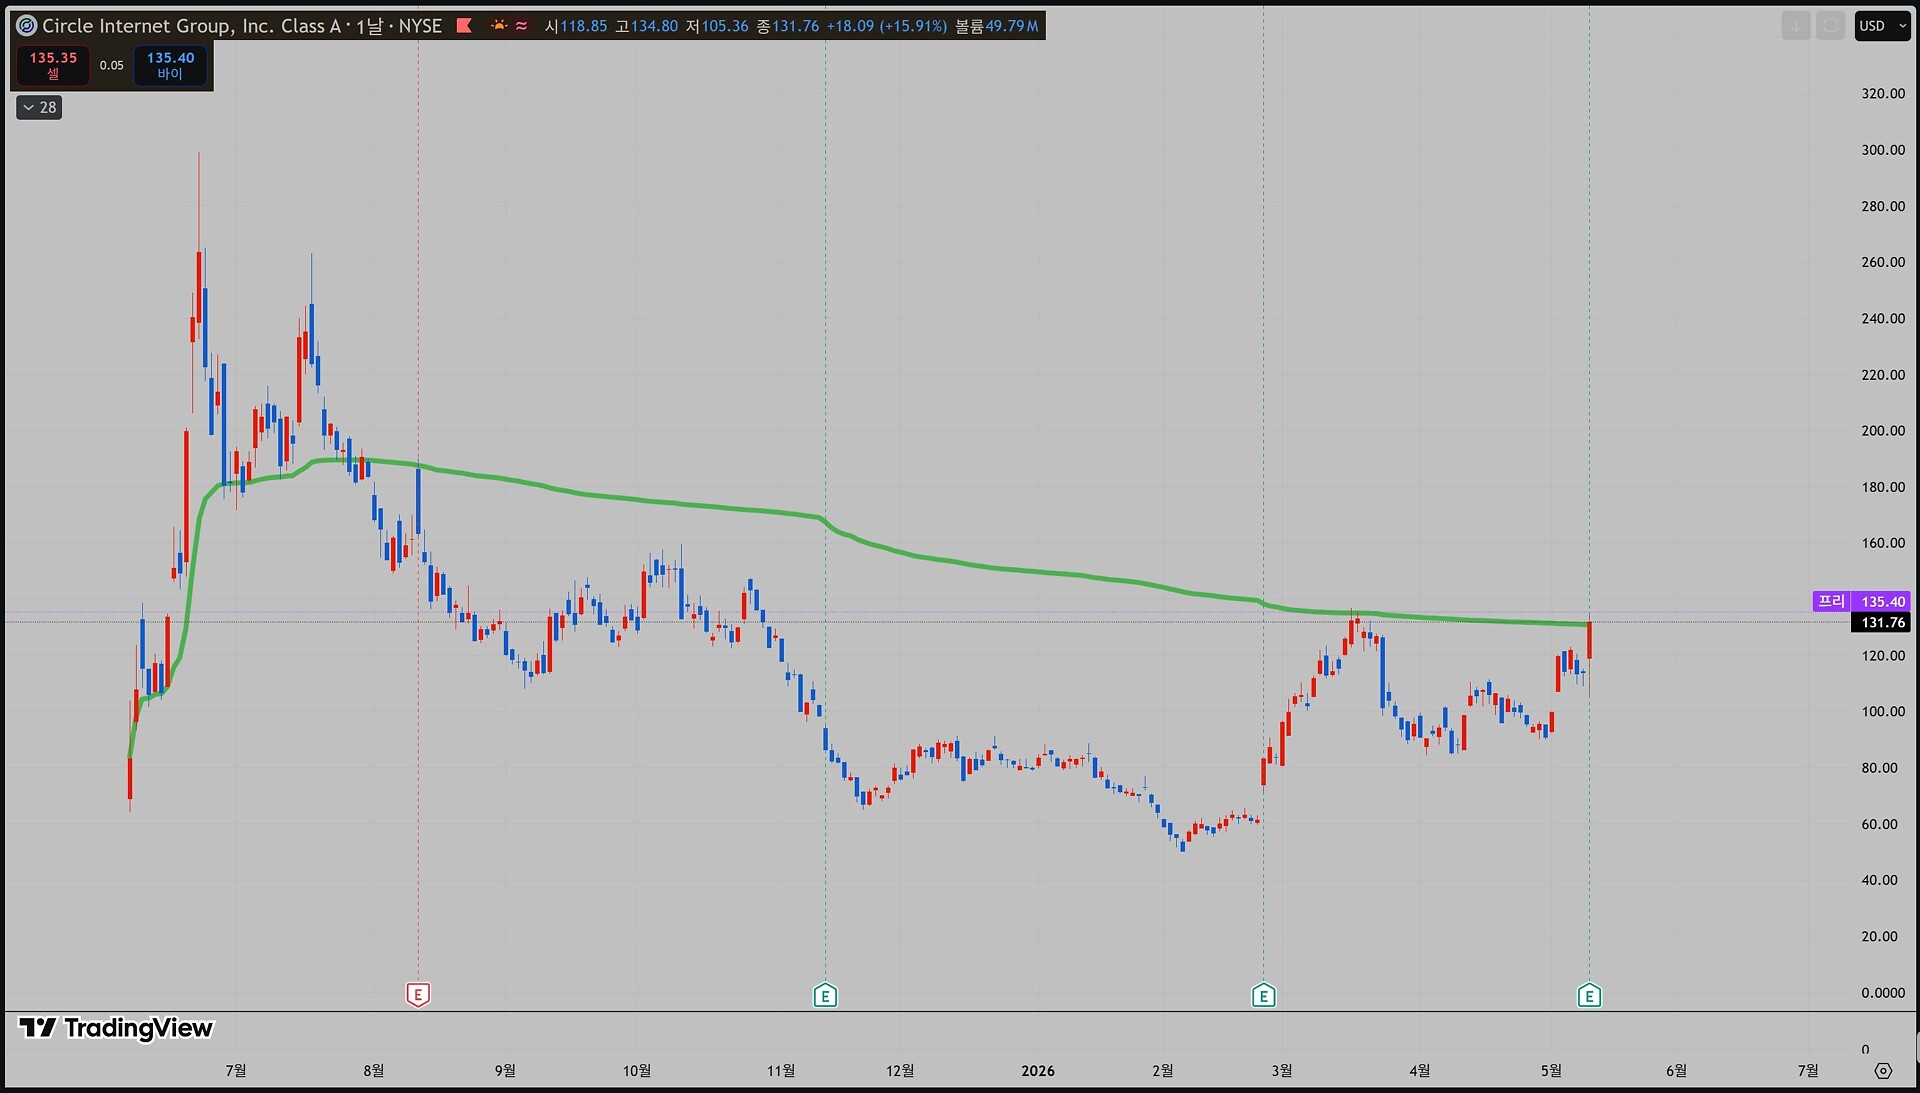Image resolution: width=1920 pixels, height=1093 pixels.
Task: Open the USD currency dropdown
Action: (1883, 26)
